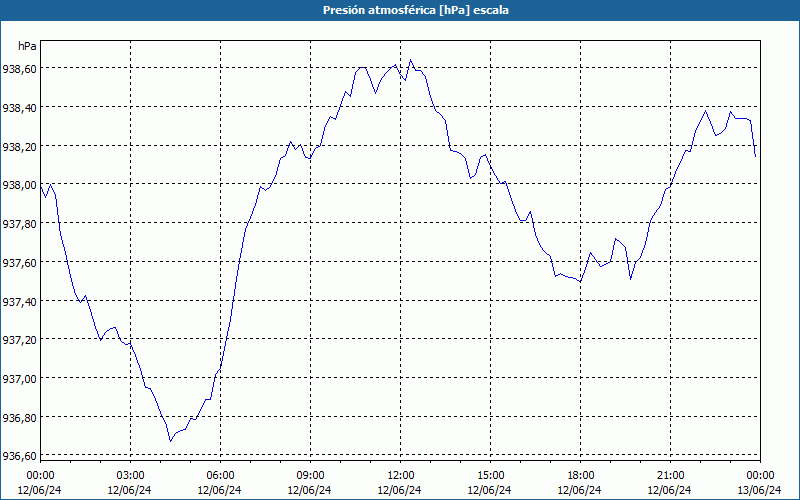The height and width of the screenshot is (500, 800).
Task: Click the 937,00 y-axis value
Action: coord(20,378)
